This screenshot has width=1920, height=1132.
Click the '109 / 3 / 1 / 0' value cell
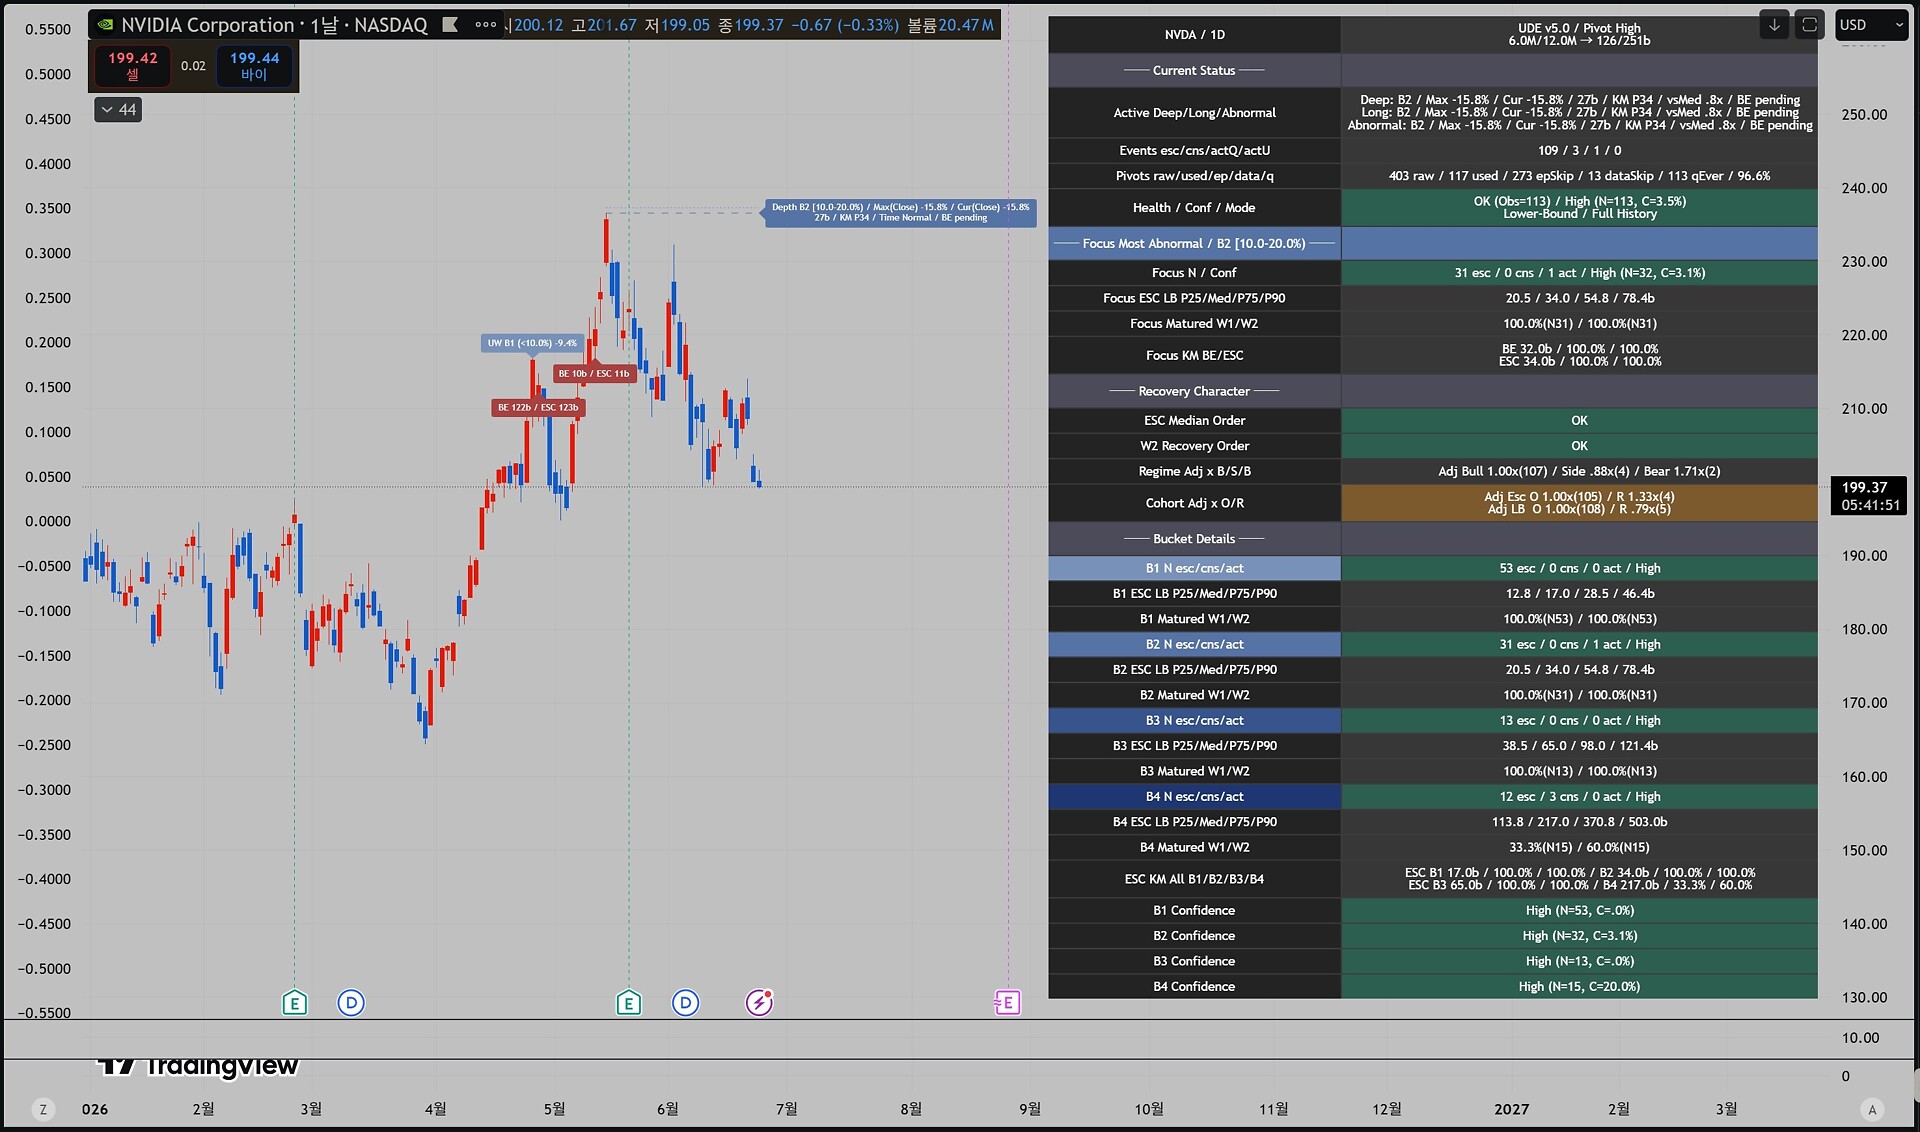click(1579, 150)
